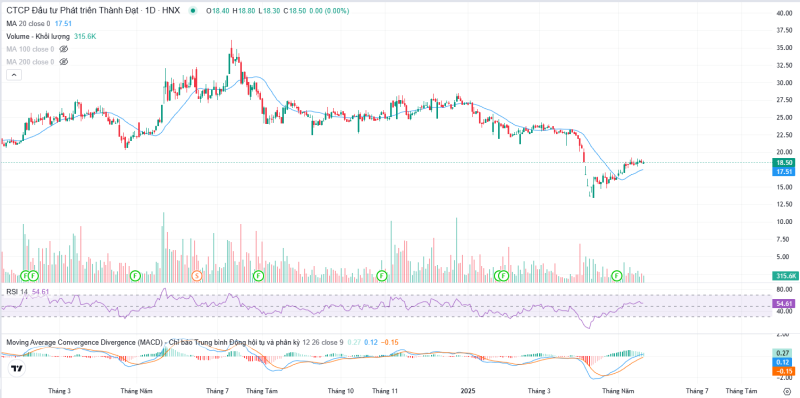Screen dimensions: 800x398
Task: Click the Tháng 11 time axis label
Action: click(385, 391)
